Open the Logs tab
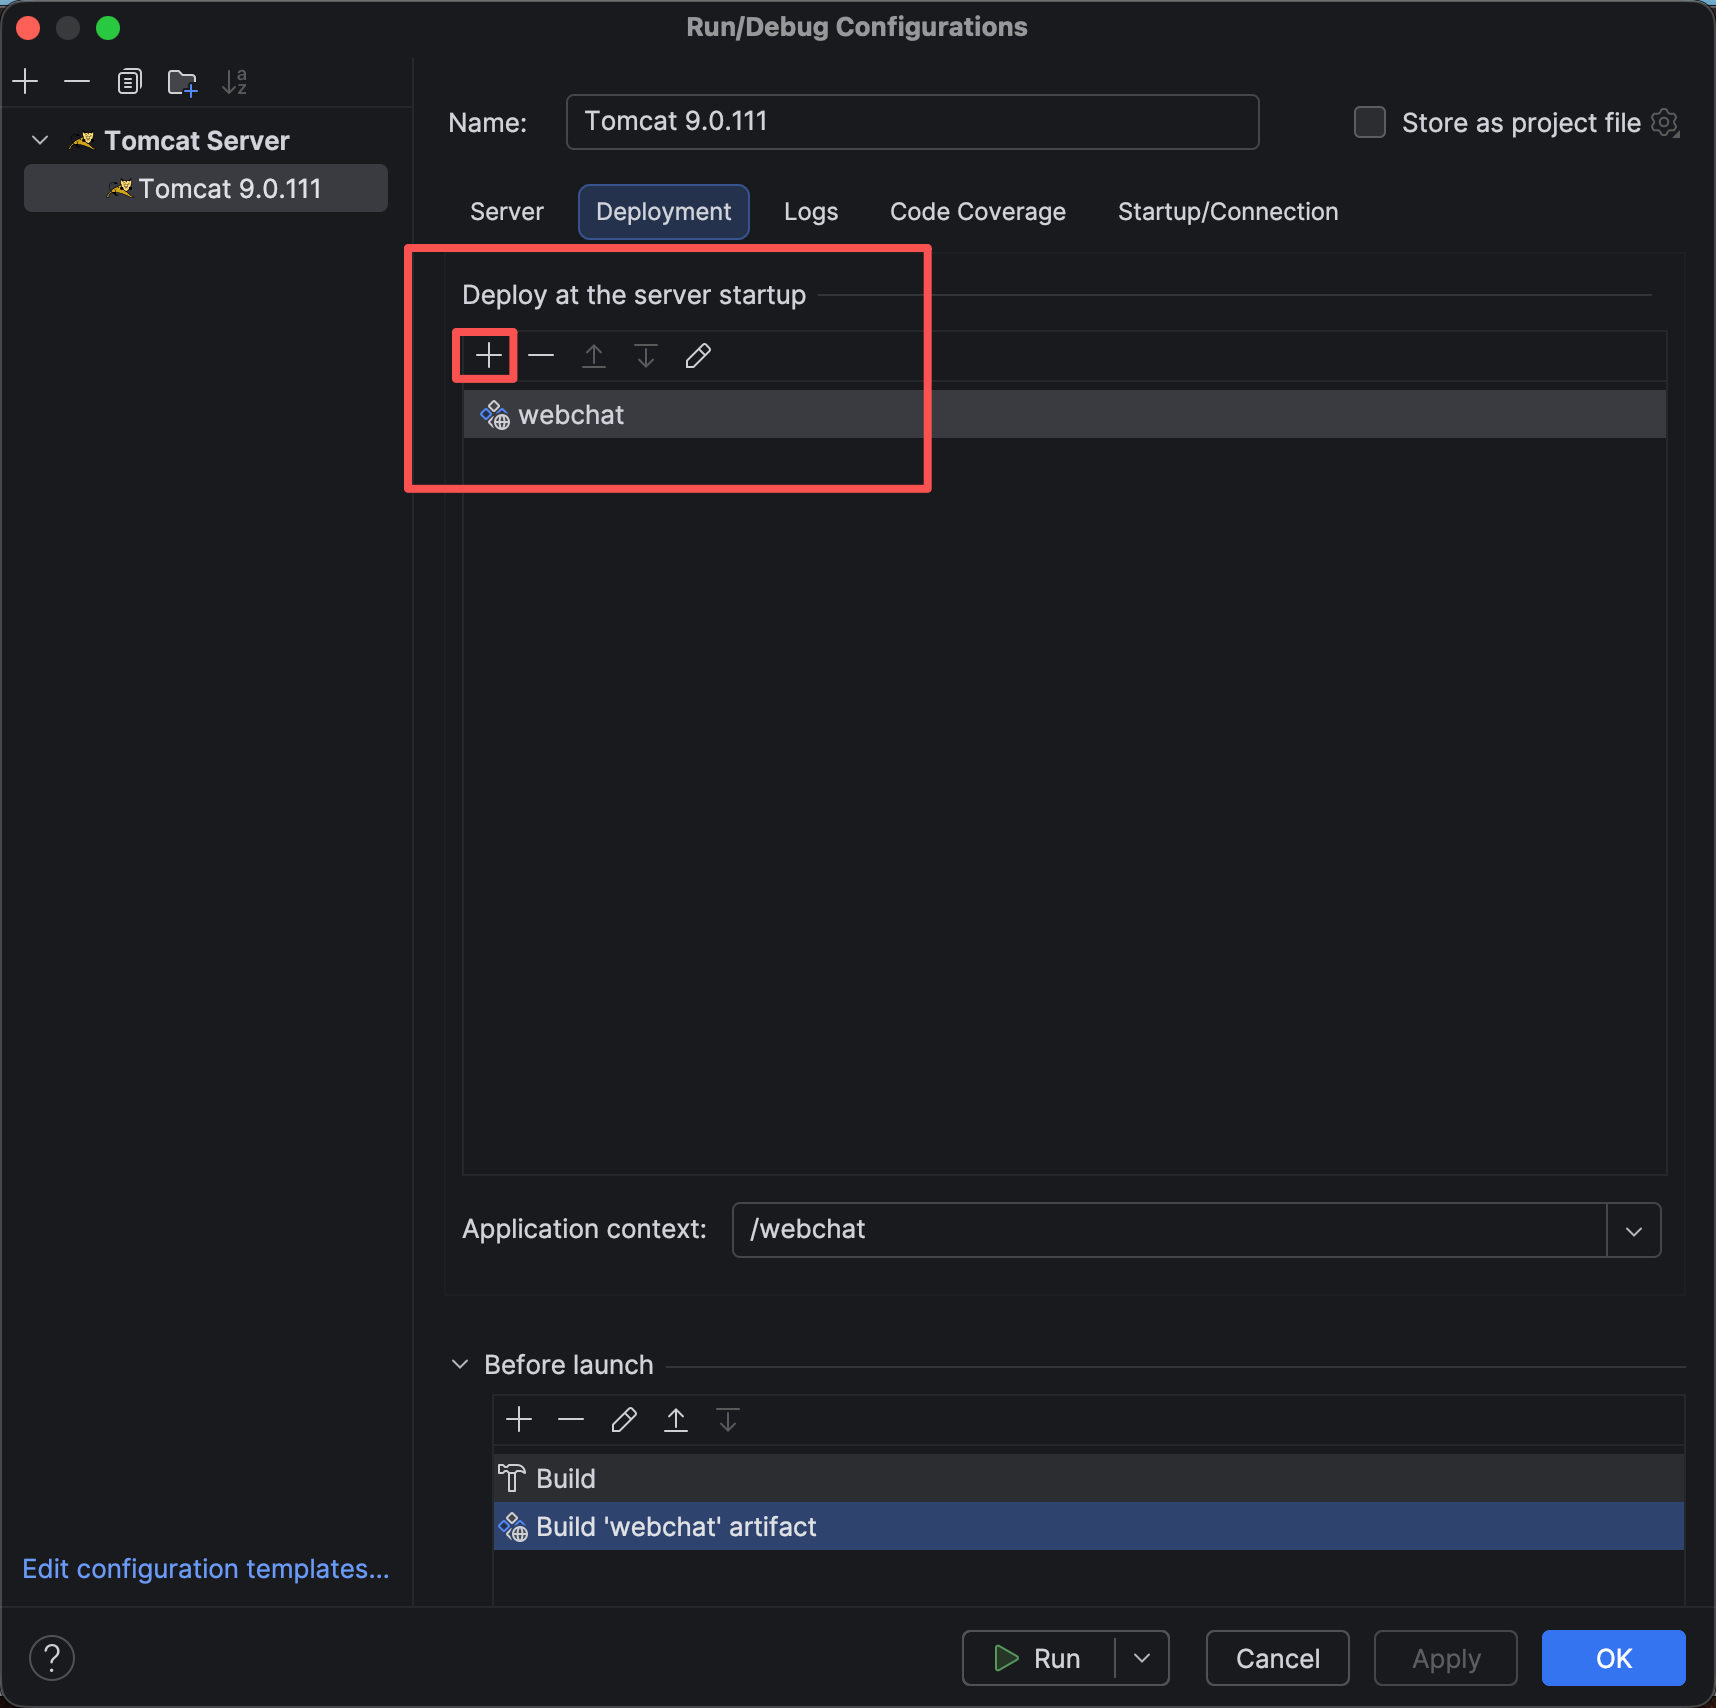This screenshot has width=1716, height=1708. (x=811, y=212)
